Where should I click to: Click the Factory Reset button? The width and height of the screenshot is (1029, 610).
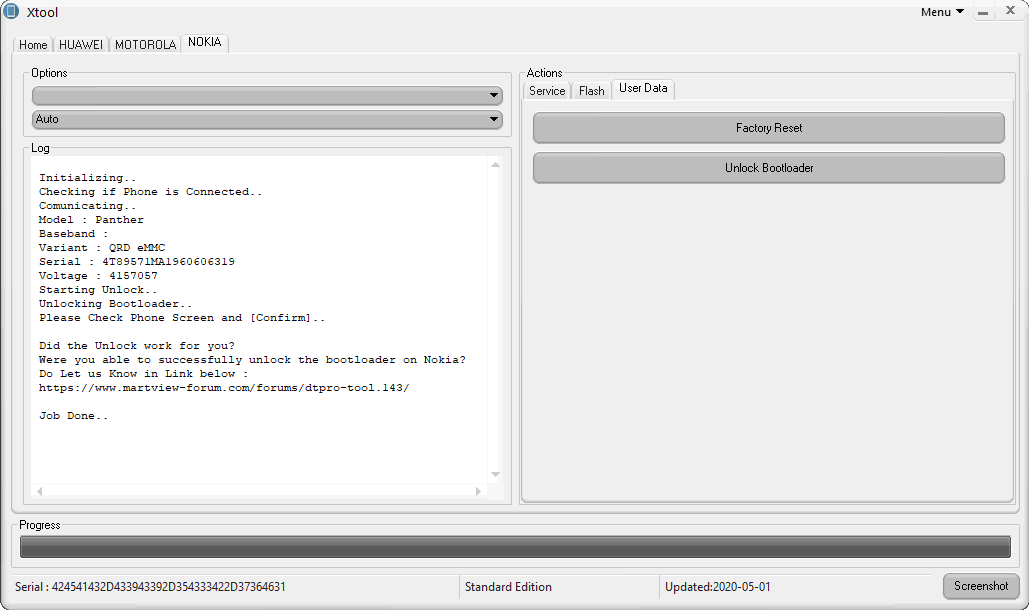tap(768, 128)
